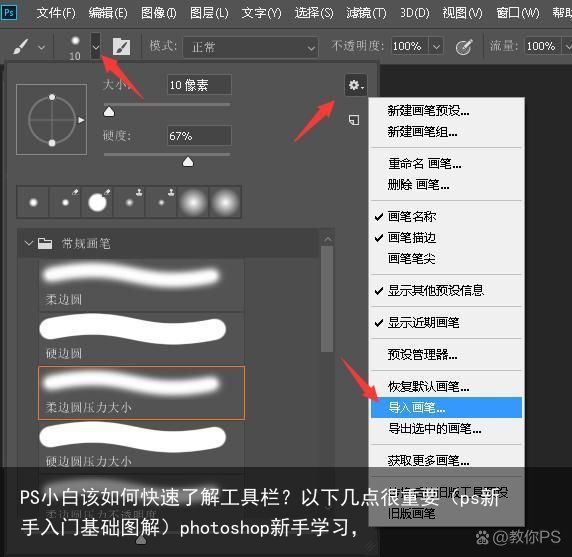Open the 滤镜(T) menu
This screenshot has width=572, height=557.
pos(366,13)
